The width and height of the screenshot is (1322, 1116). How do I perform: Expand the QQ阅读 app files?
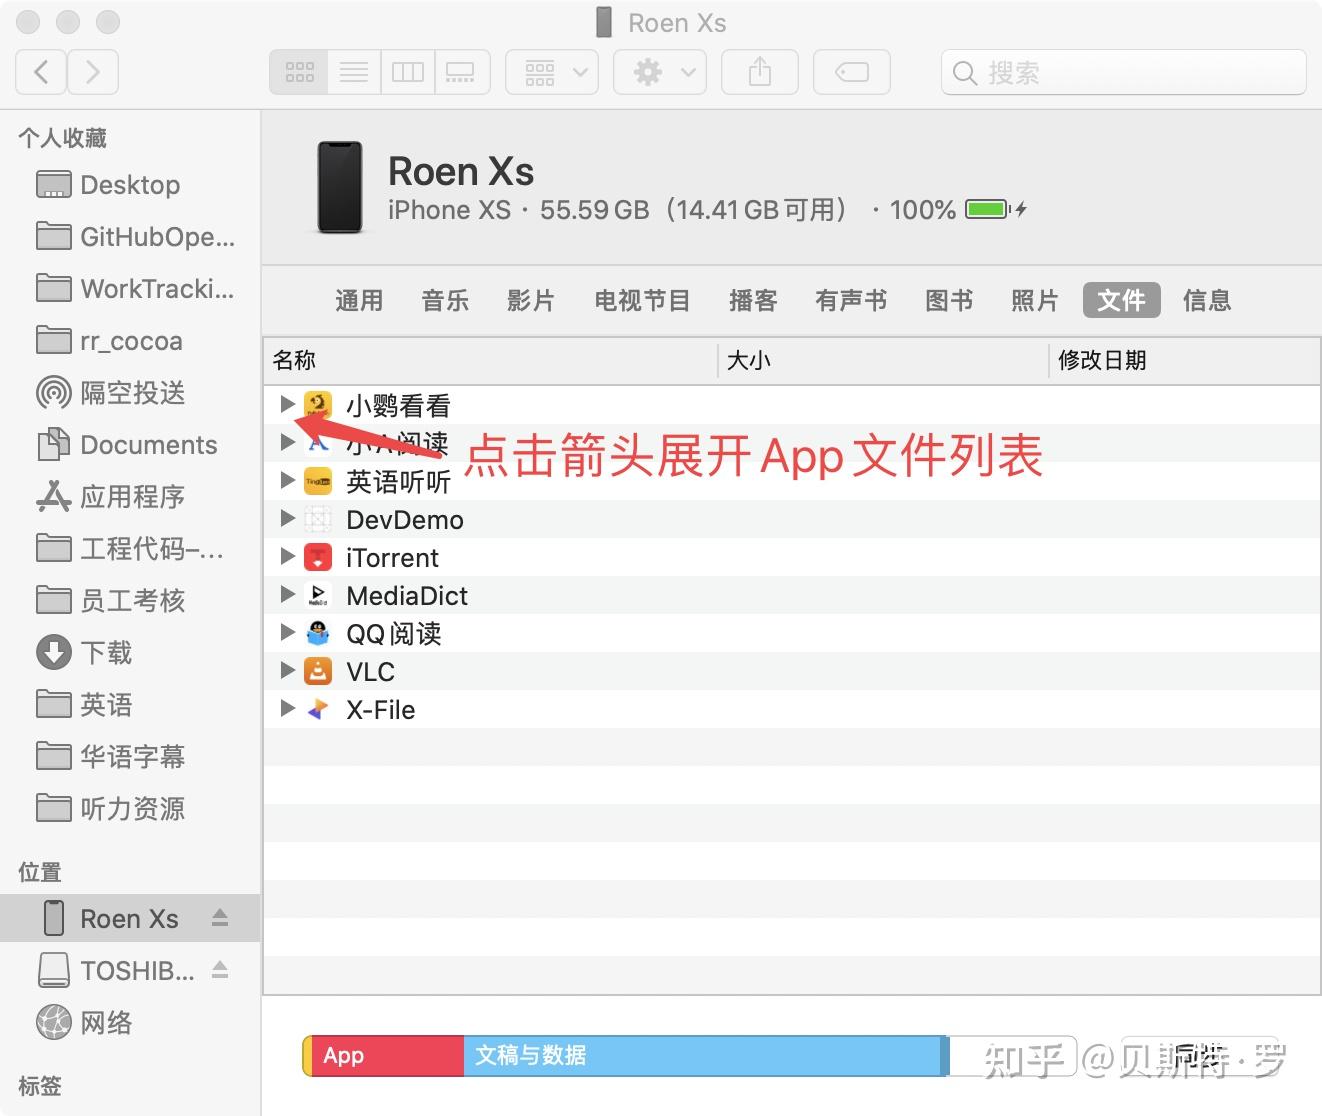[287, 632]
